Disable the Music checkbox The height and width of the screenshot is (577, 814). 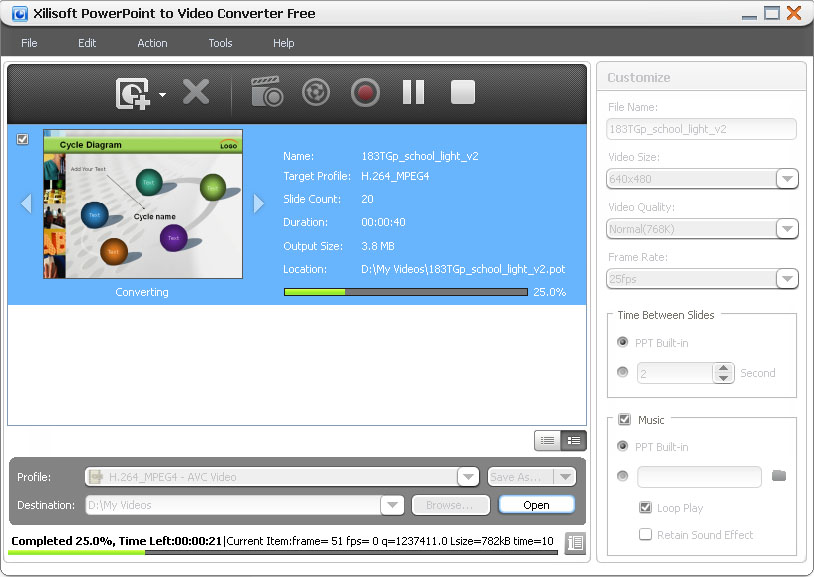(x=624, y=420)
